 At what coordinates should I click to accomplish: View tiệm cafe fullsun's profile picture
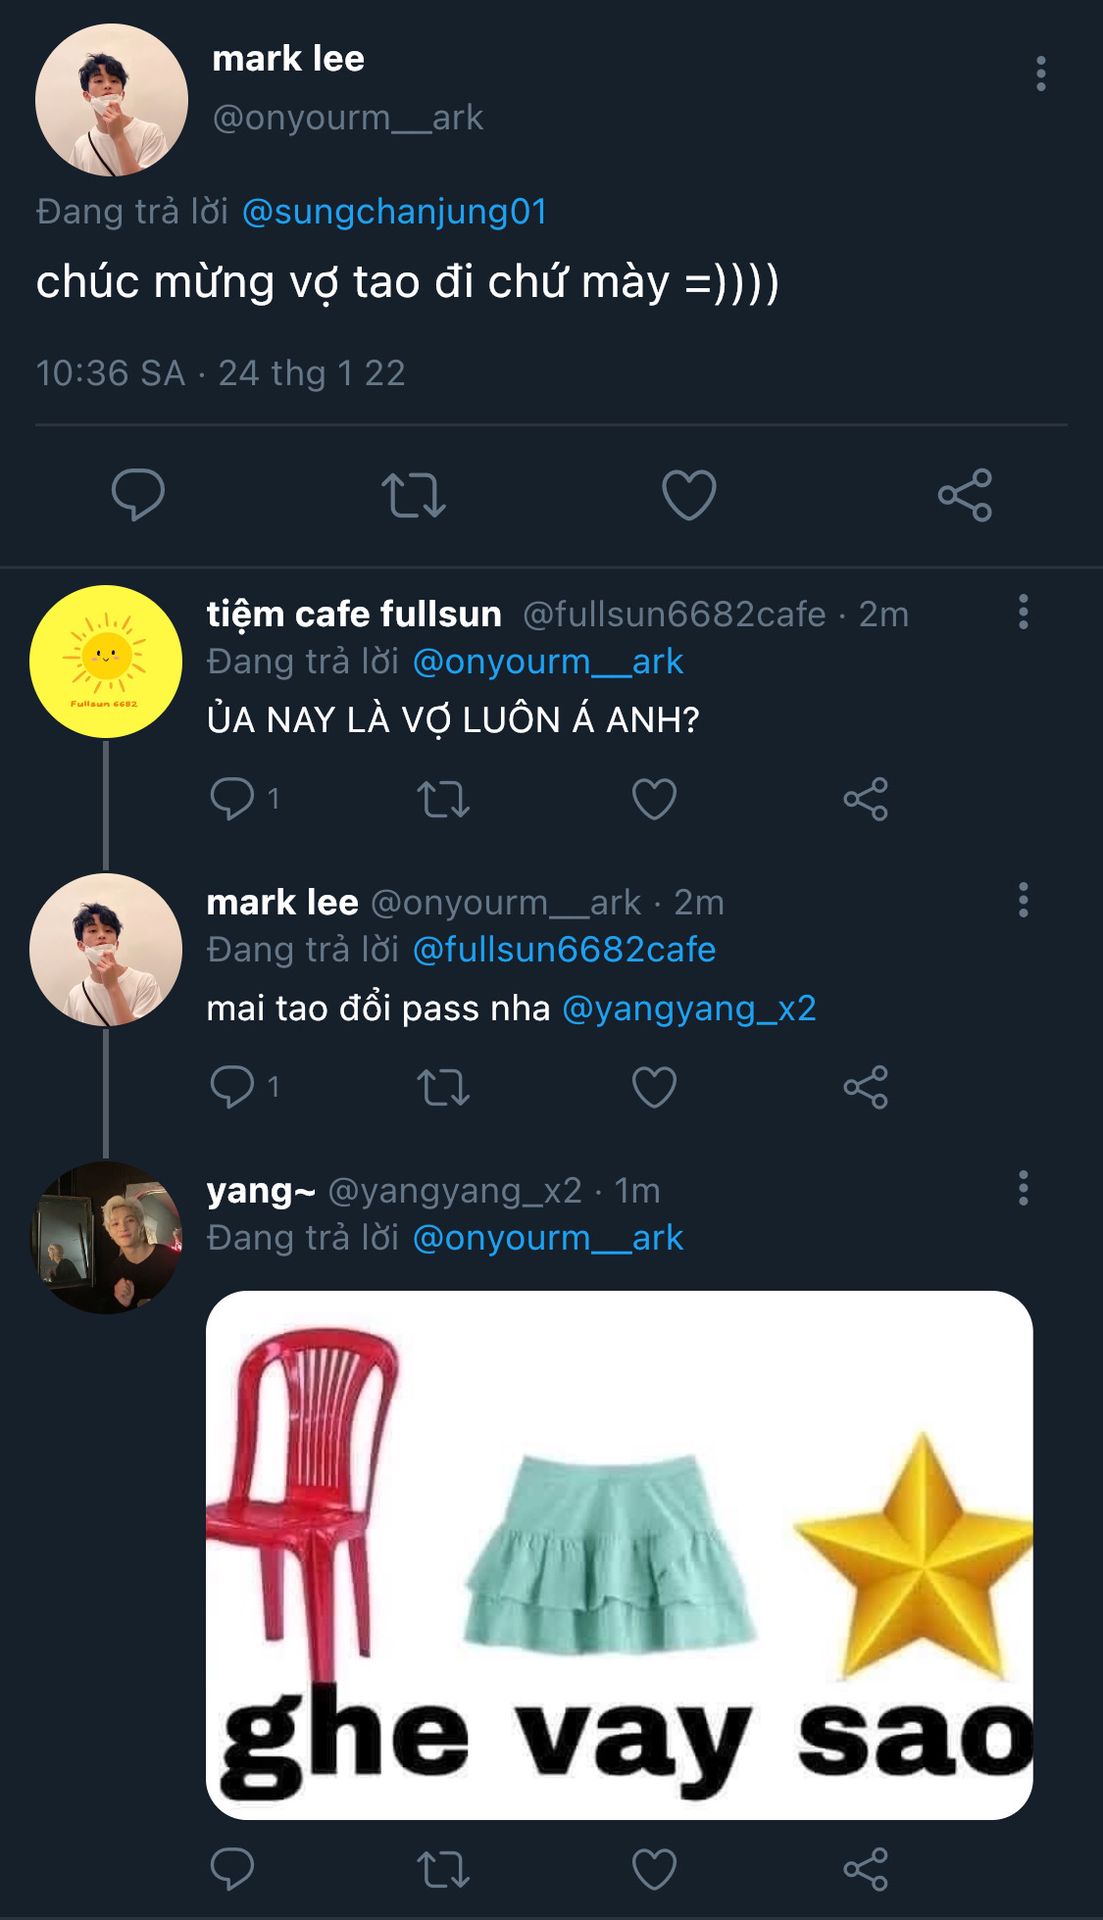[x=106, y=662]
